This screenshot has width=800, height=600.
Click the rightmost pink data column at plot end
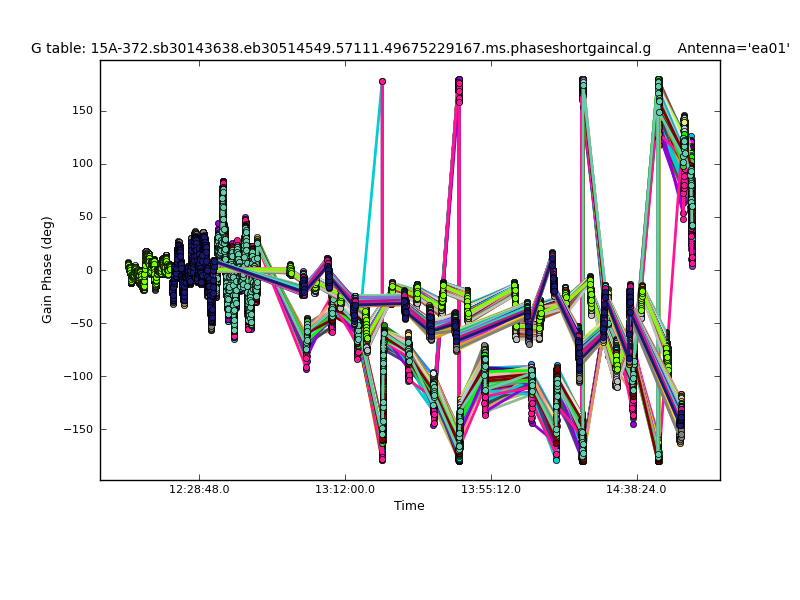tap(691, 200)
